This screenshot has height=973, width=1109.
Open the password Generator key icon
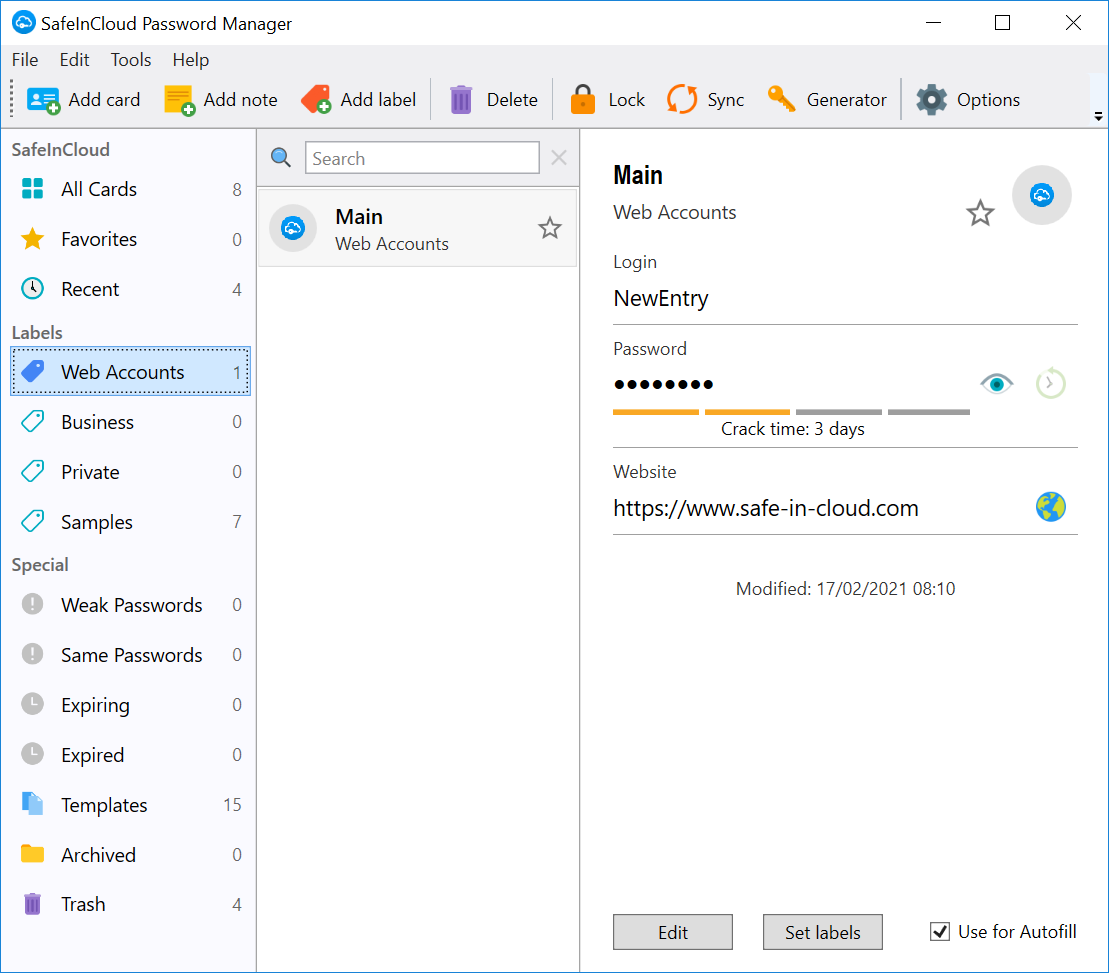point(782,100)
